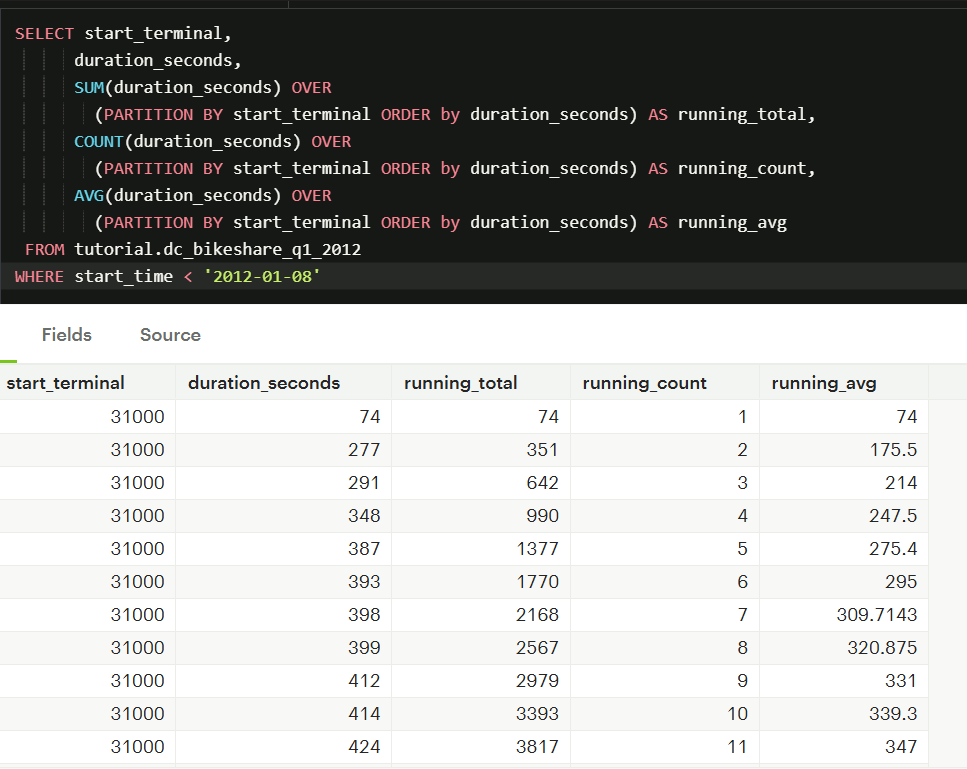Select duration_seconds cell 398
The image size is (967, 769).
click(284, 614)
